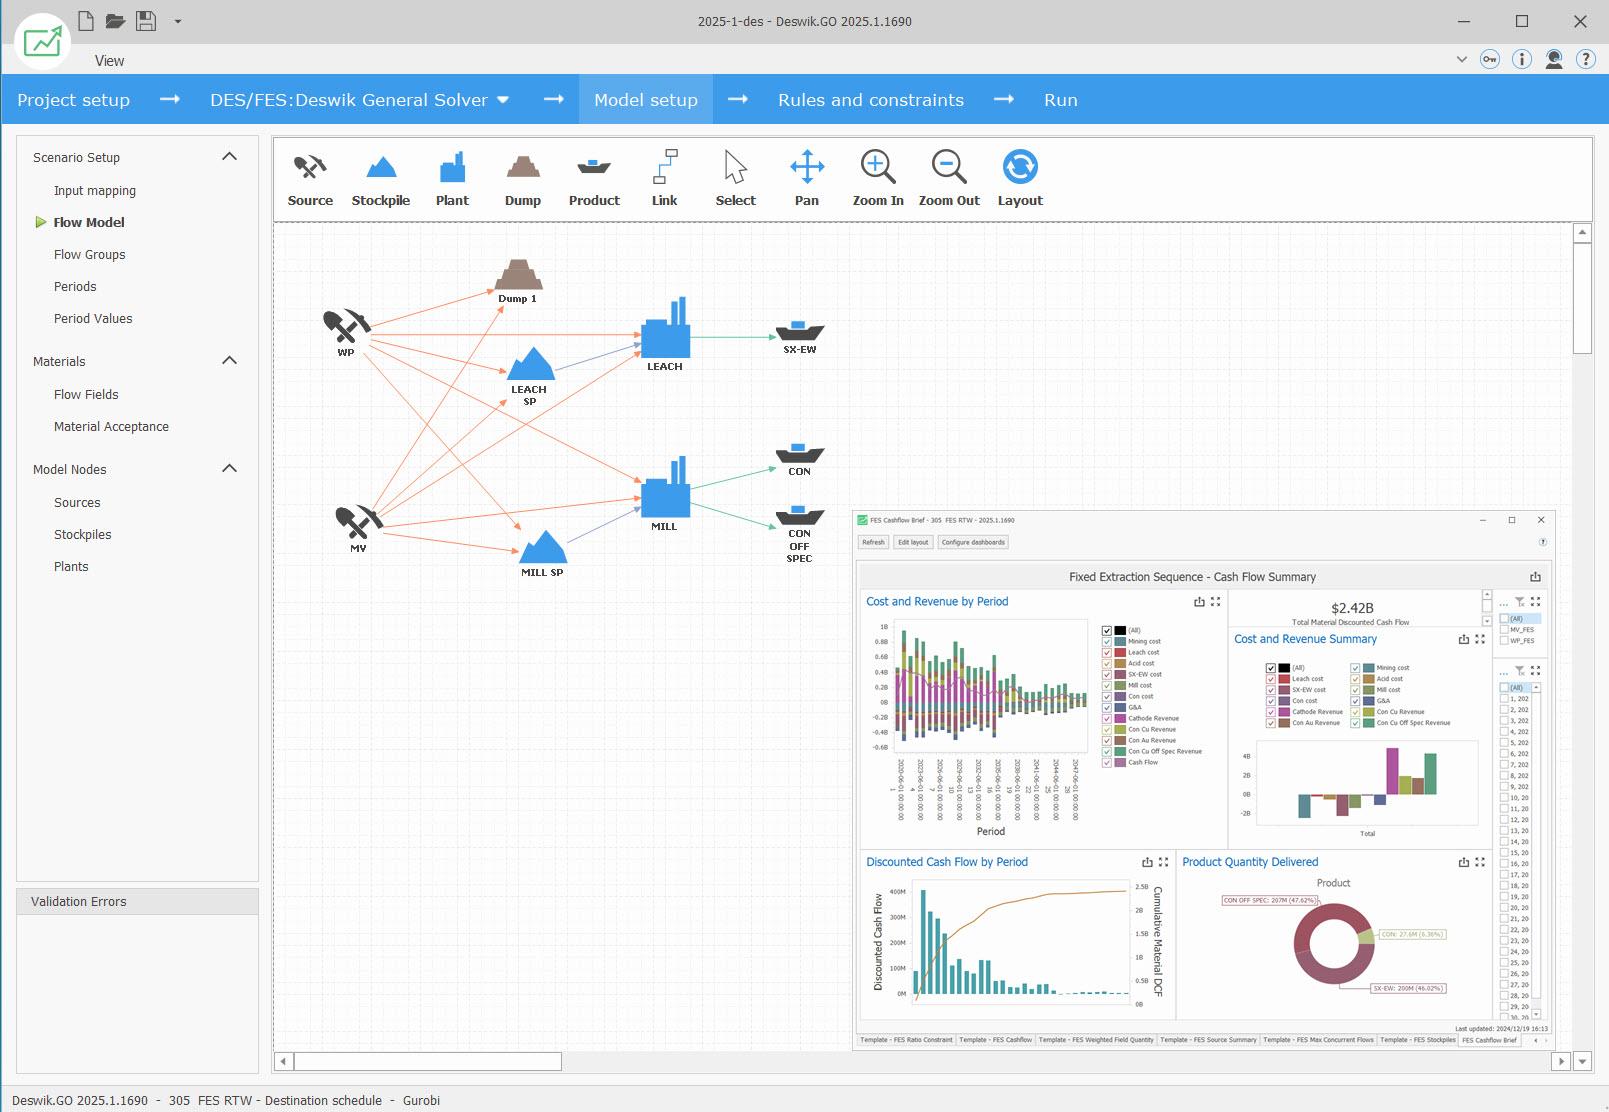Activate the Link tool
The height and width of the screenshot is (1112, 1609).
(665, 179)
